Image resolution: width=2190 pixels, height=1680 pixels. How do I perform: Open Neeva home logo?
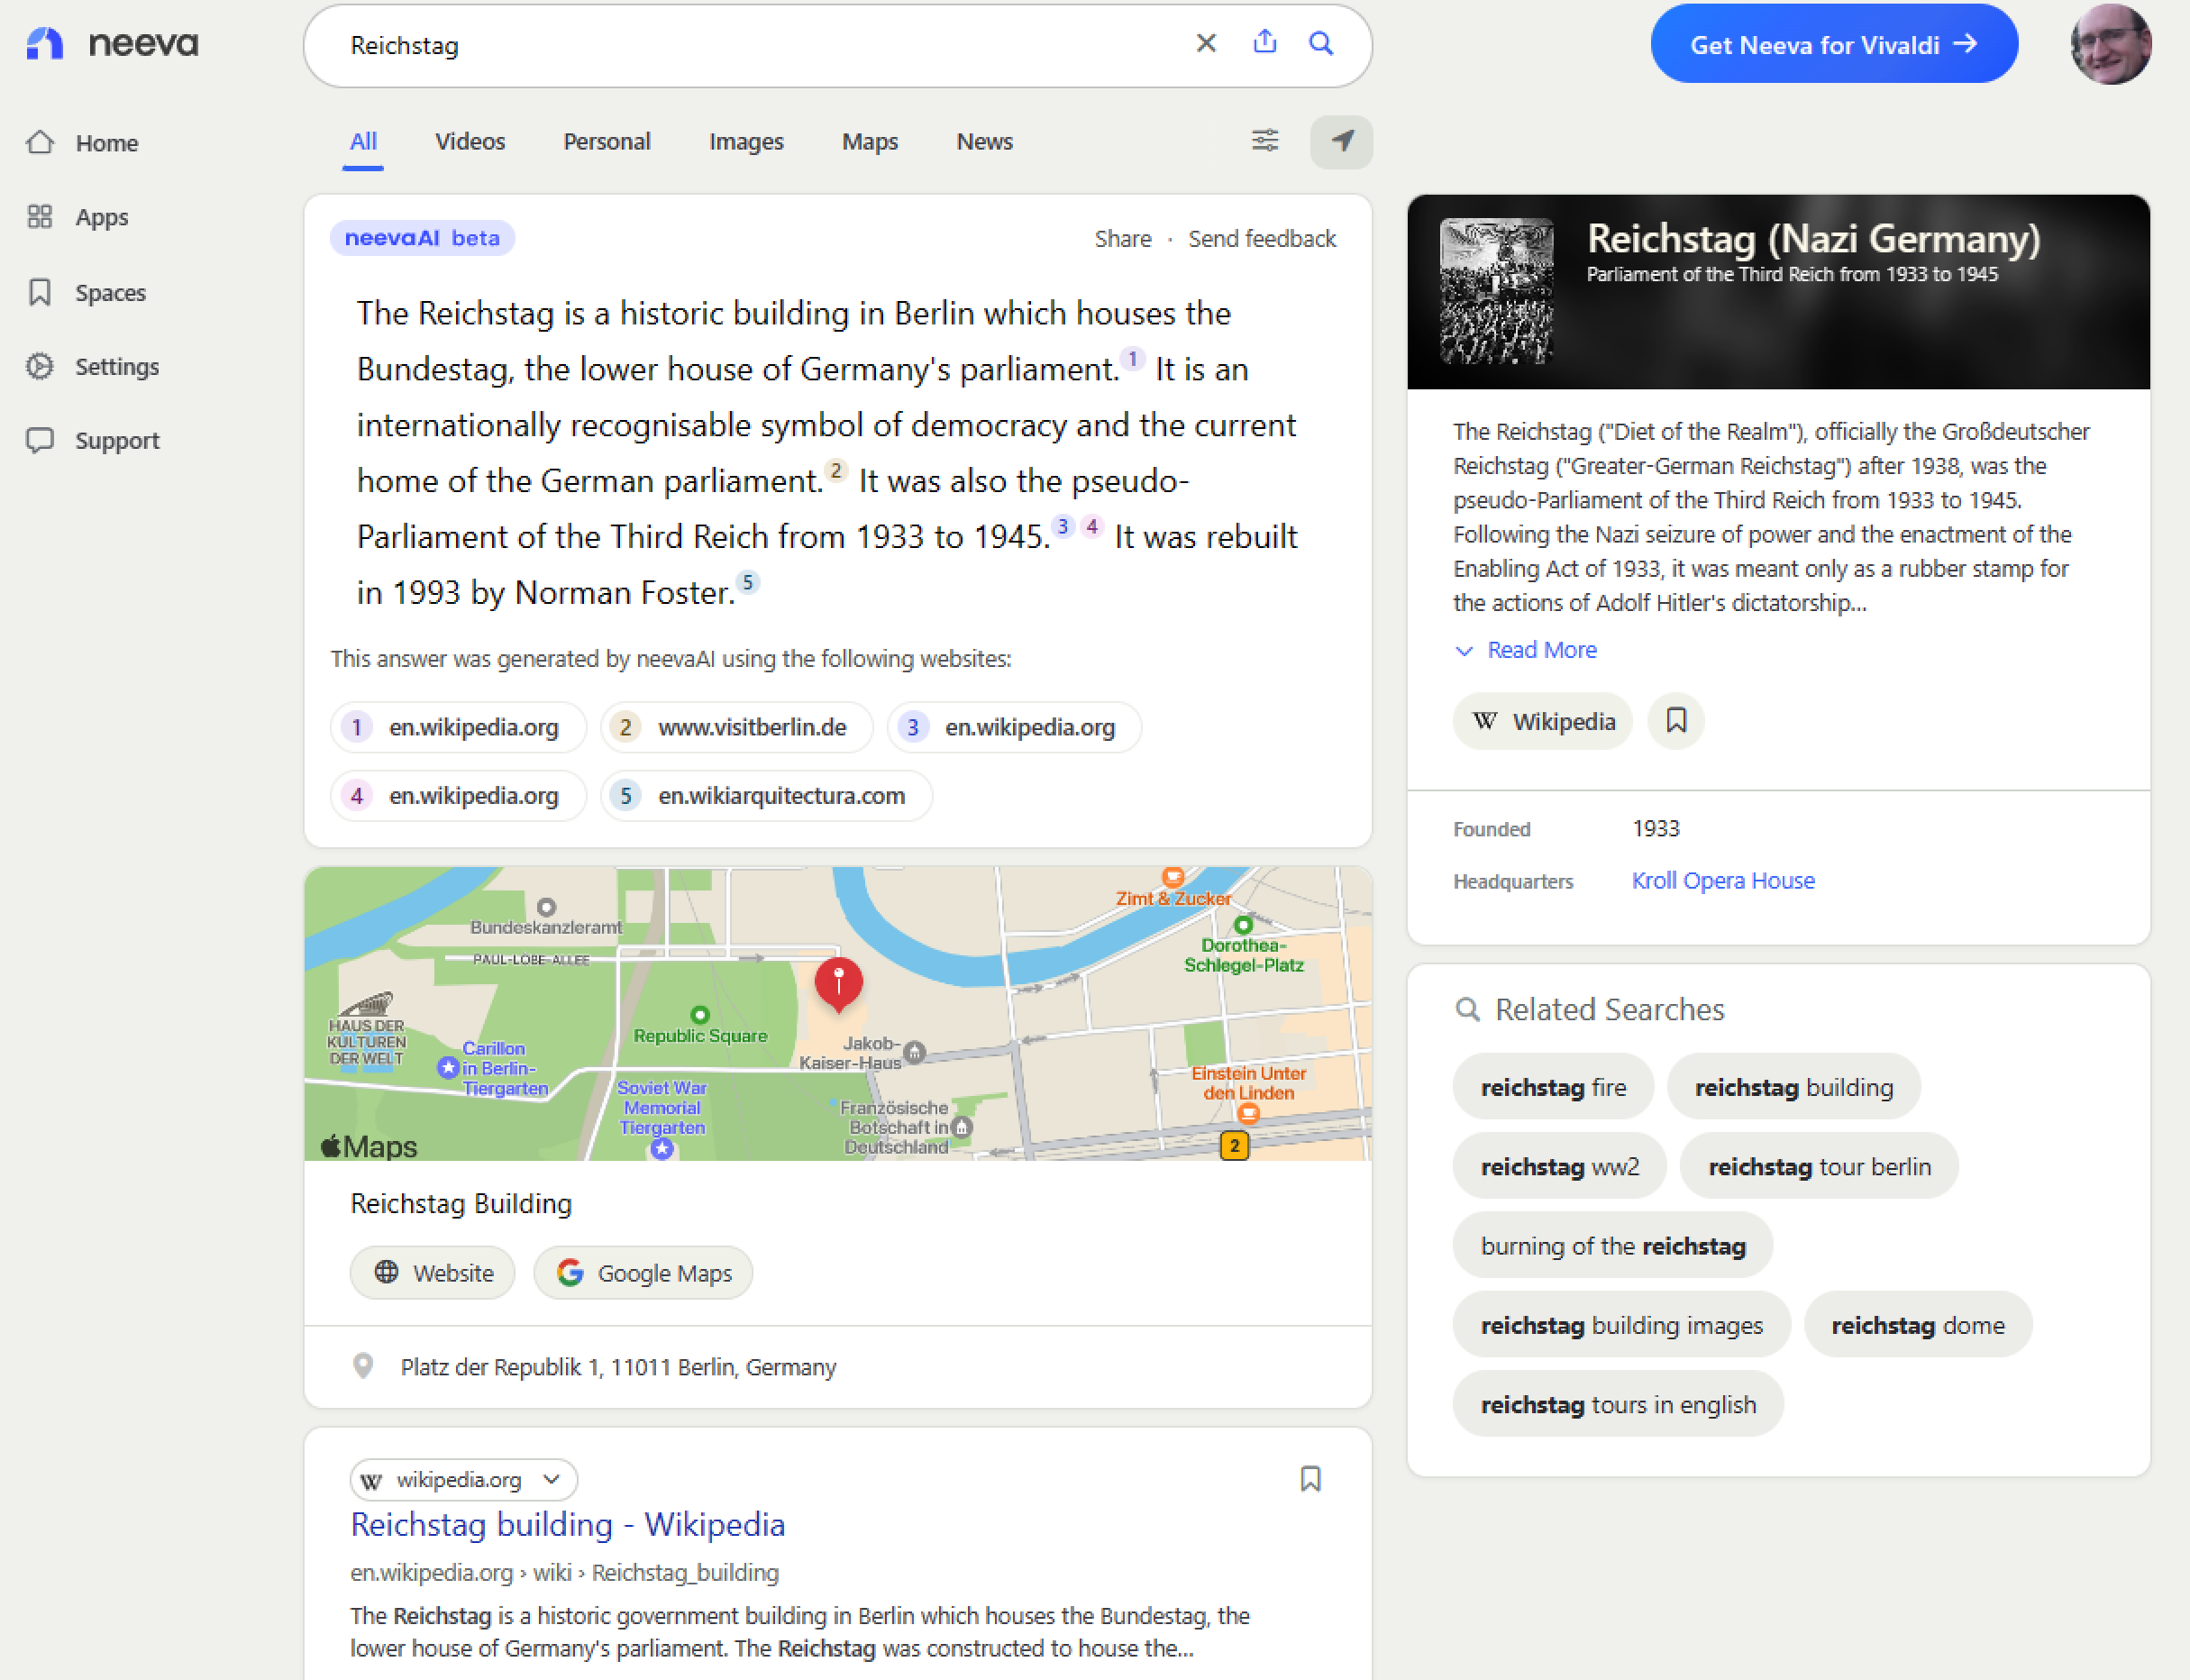[x=112, y=44]
